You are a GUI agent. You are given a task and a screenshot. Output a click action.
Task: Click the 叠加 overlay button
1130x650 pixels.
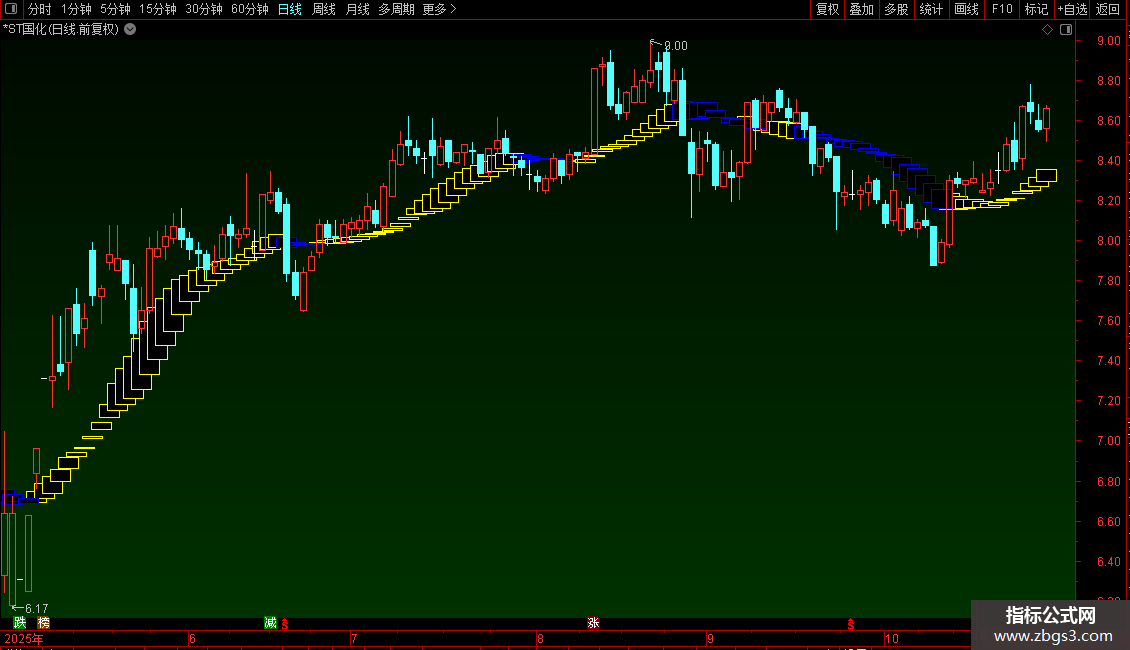(862, 9)
